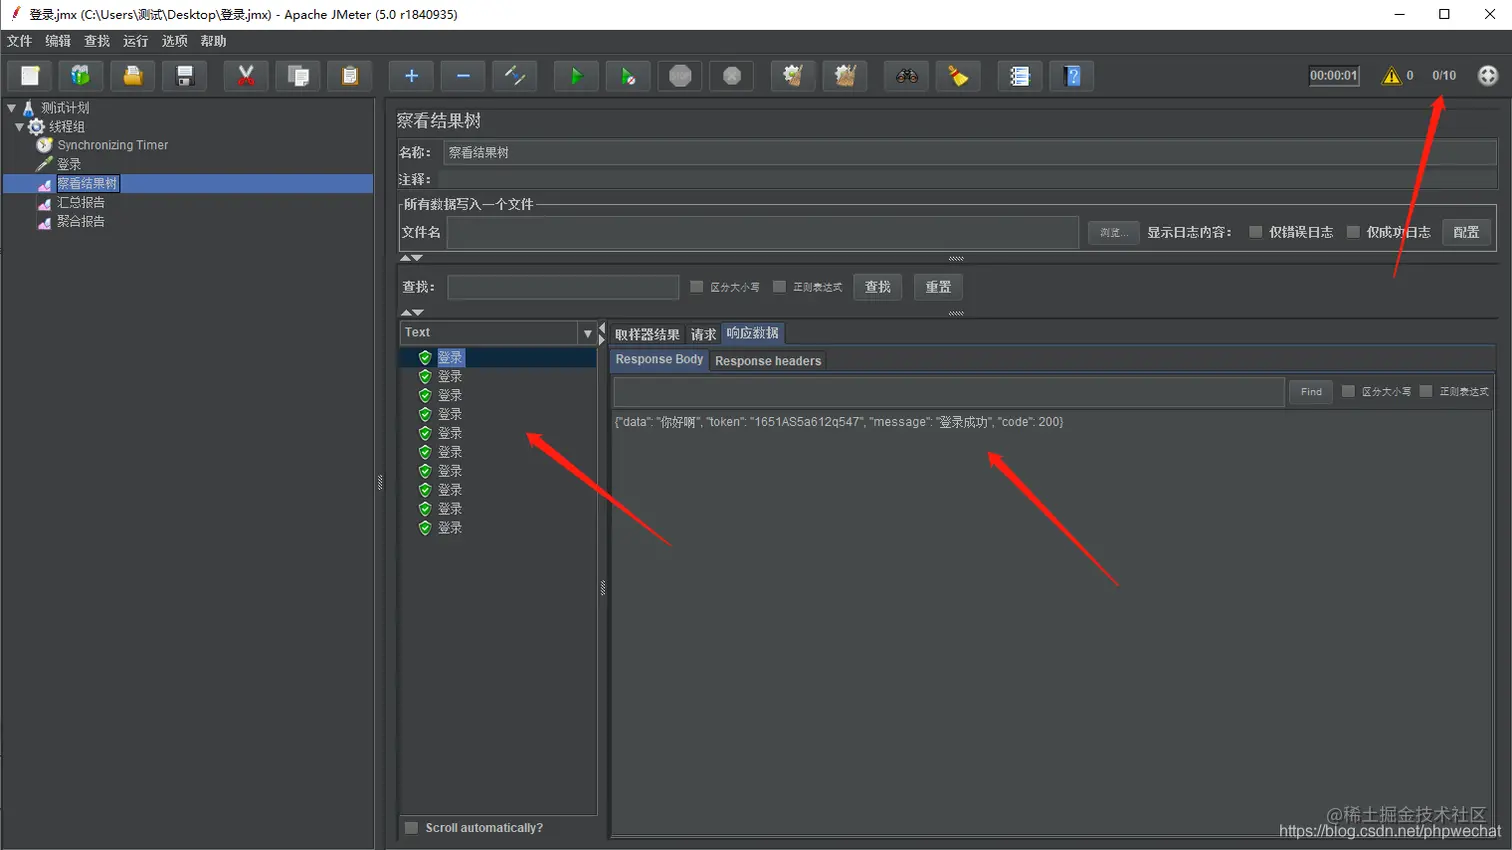Switch to the 响应数据 tab
This screenshot has height=850, width=1512.
coord(753,333)
